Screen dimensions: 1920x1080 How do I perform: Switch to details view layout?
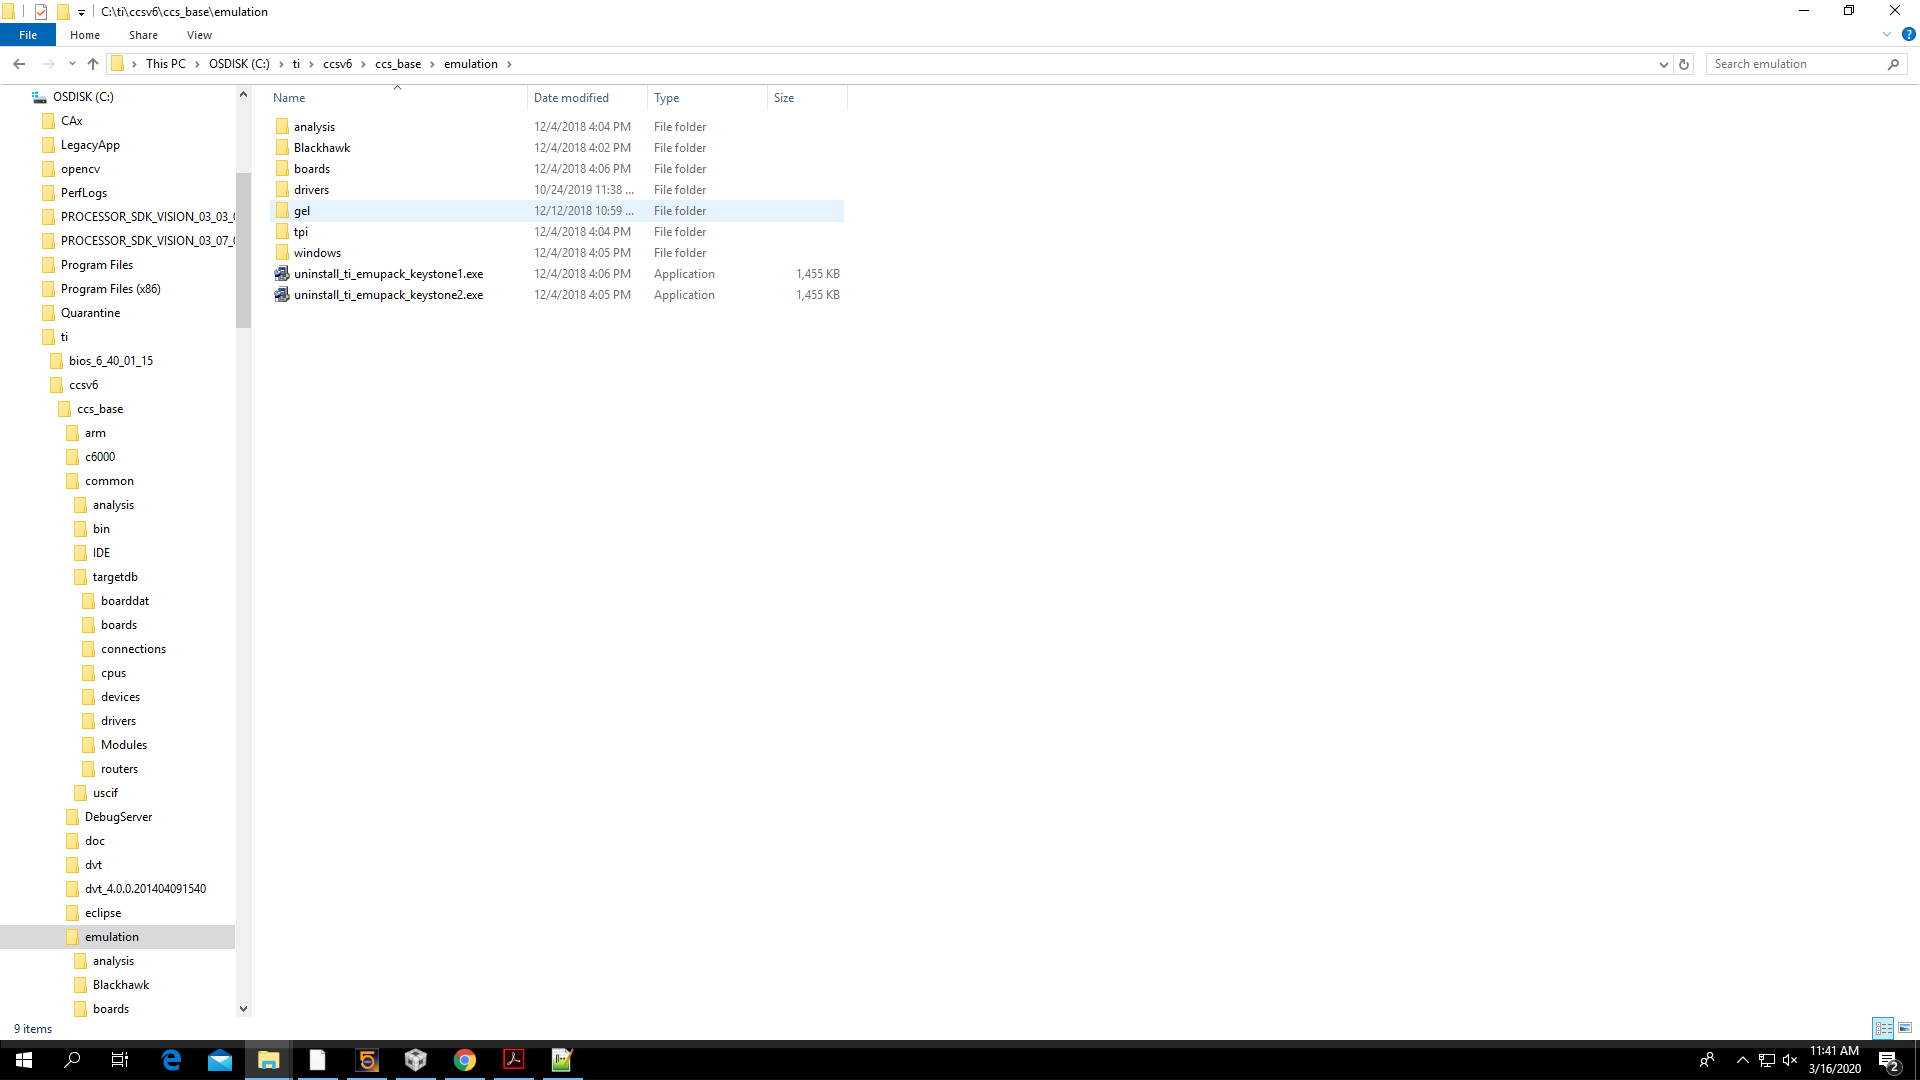tap(1883, 1028)
